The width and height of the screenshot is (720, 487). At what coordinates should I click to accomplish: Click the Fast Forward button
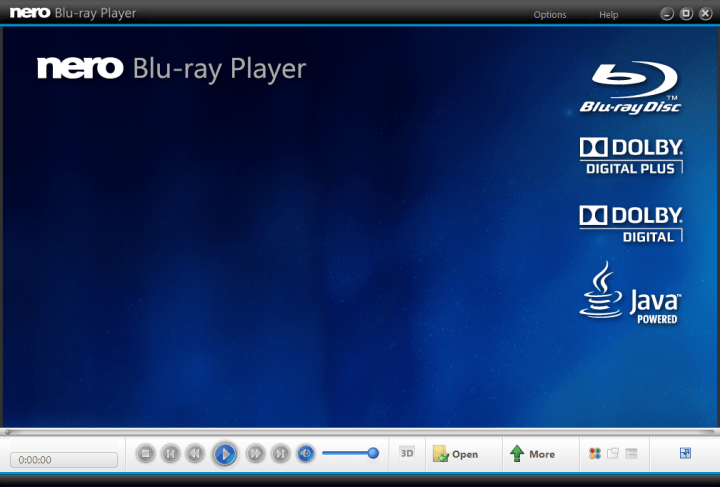pyautogui.click(x=255, y=454)
